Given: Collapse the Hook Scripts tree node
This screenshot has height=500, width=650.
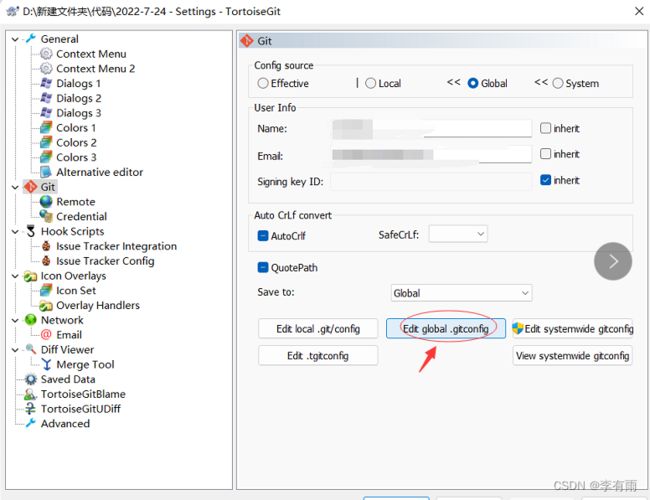Looking at the screenshot, I should pyautogui.click(x=15, y=232).
